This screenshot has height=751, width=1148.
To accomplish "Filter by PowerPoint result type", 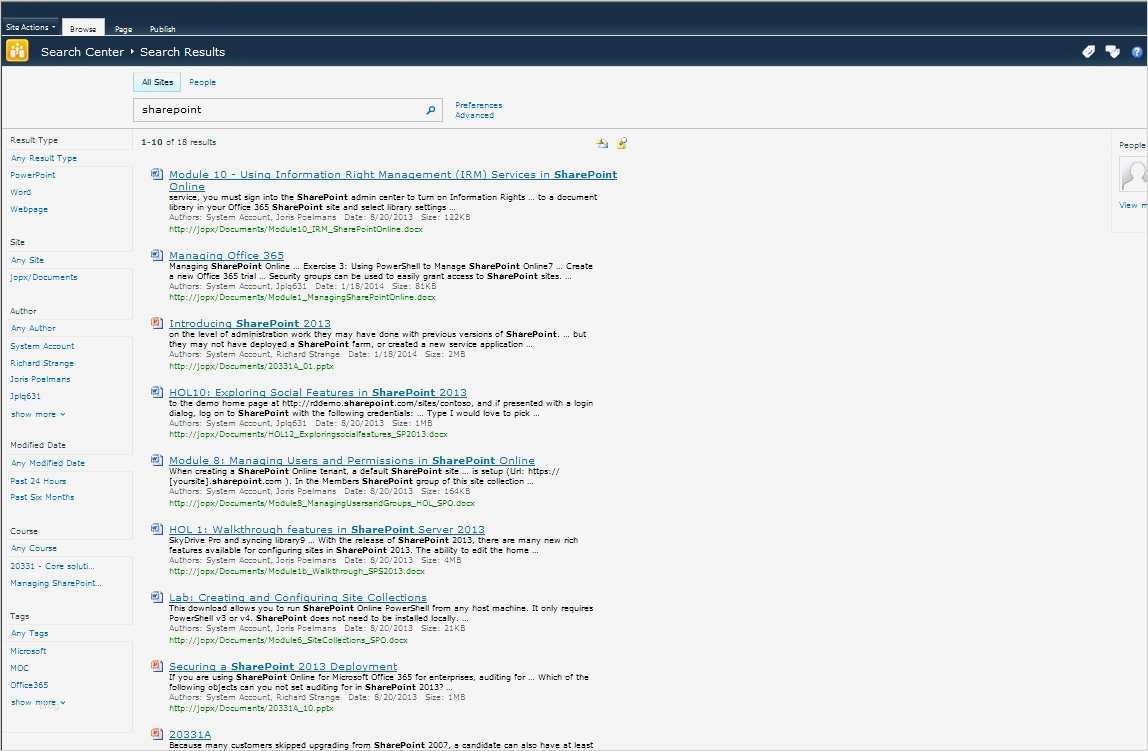I will (x=33, y=175).
